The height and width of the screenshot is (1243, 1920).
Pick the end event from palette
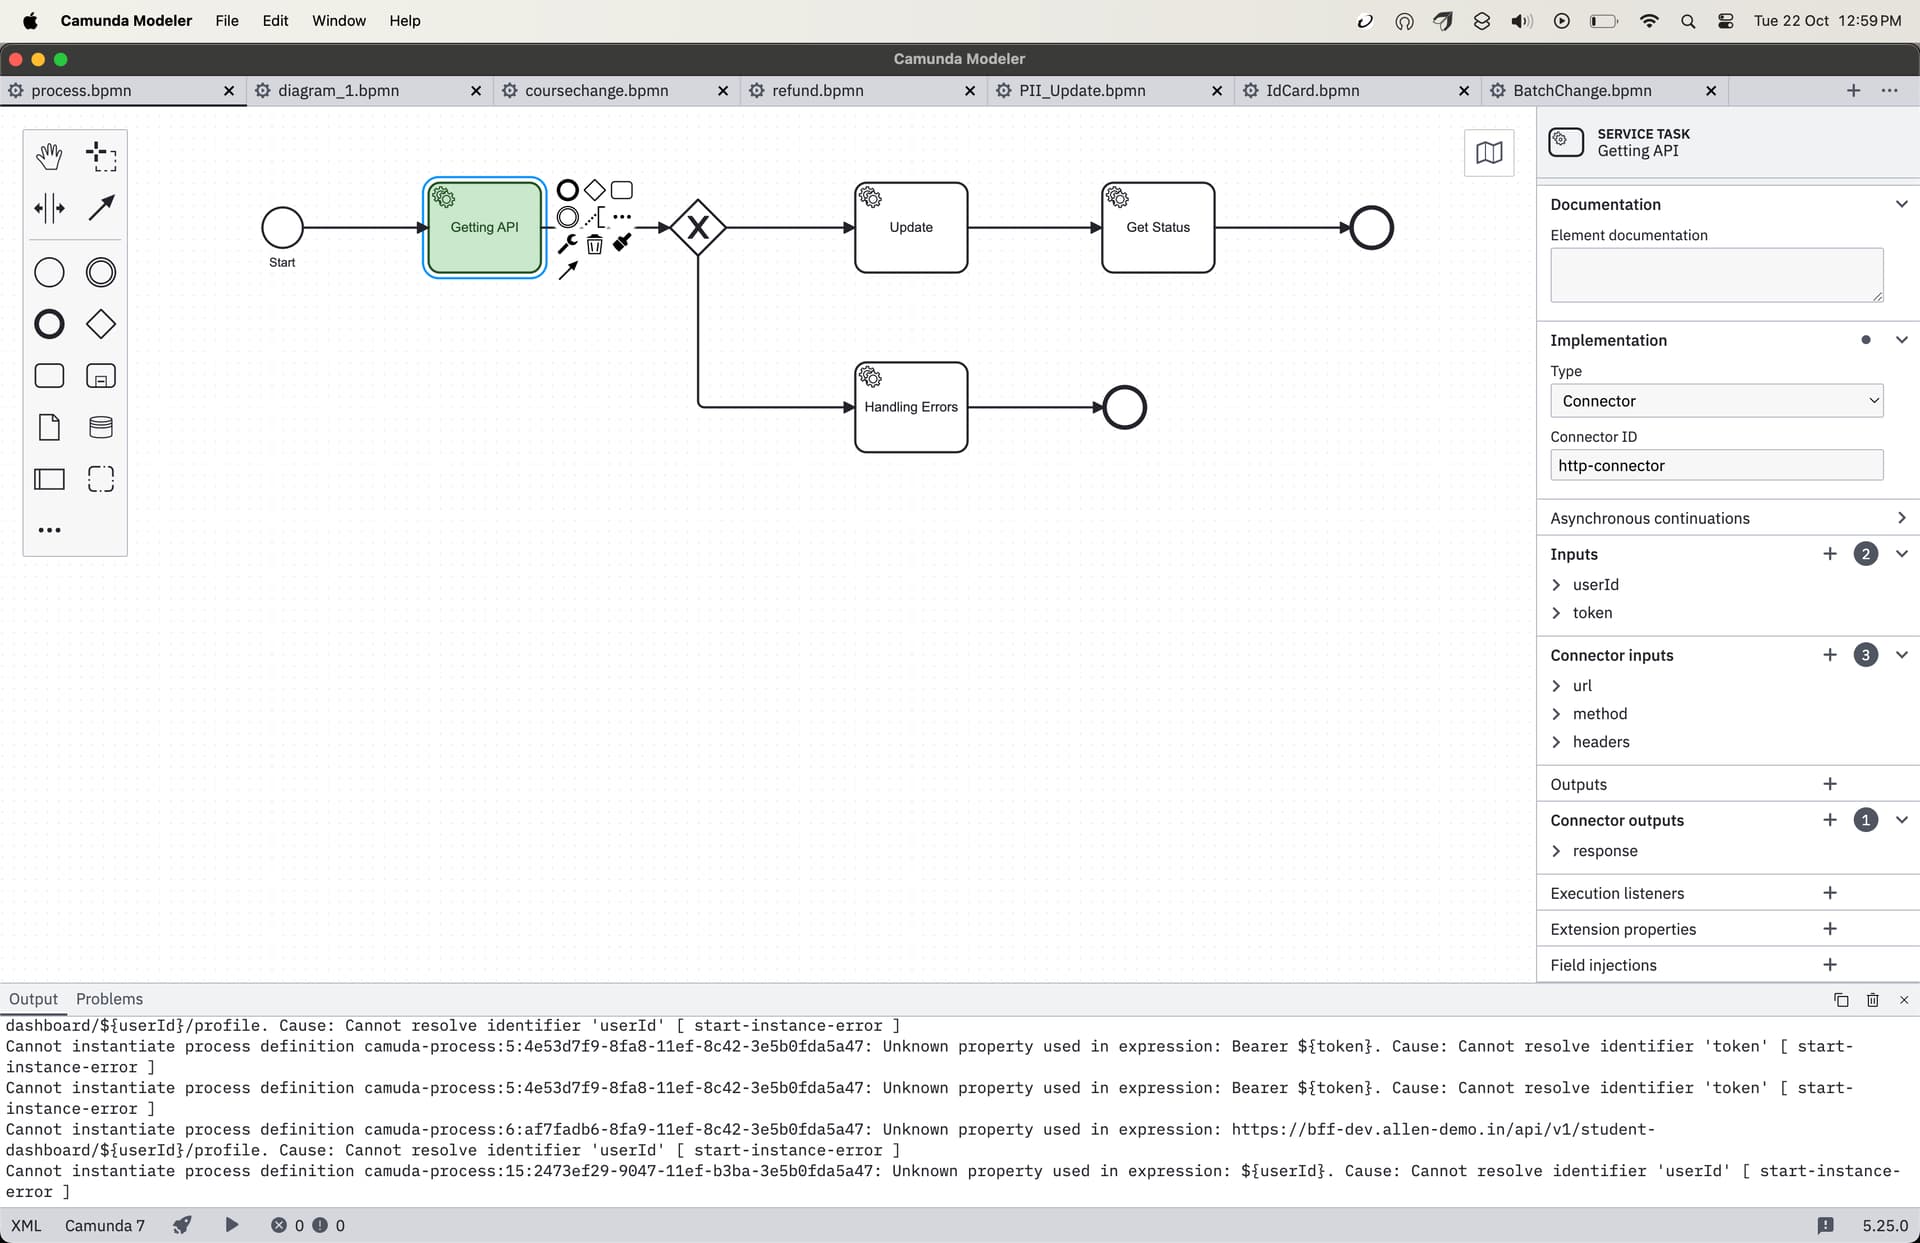pyautogui.click(x=49, y=324)
